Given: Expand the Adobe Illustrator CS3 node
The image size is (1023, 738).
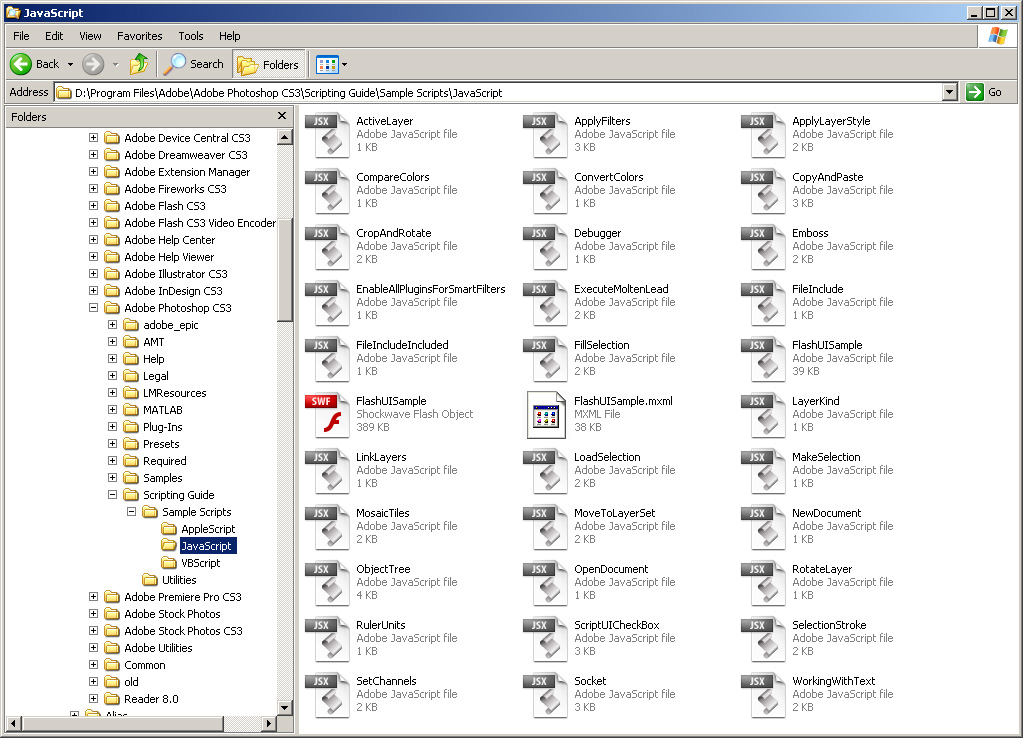Looking at the screenshot, I should [93, 273].
